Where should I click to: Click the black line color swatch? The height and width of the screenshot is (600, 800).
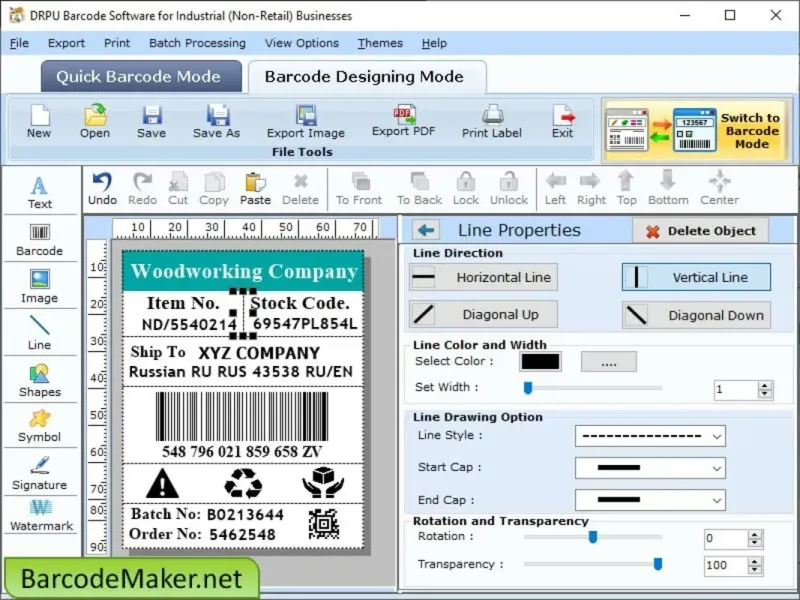[540, 361]
